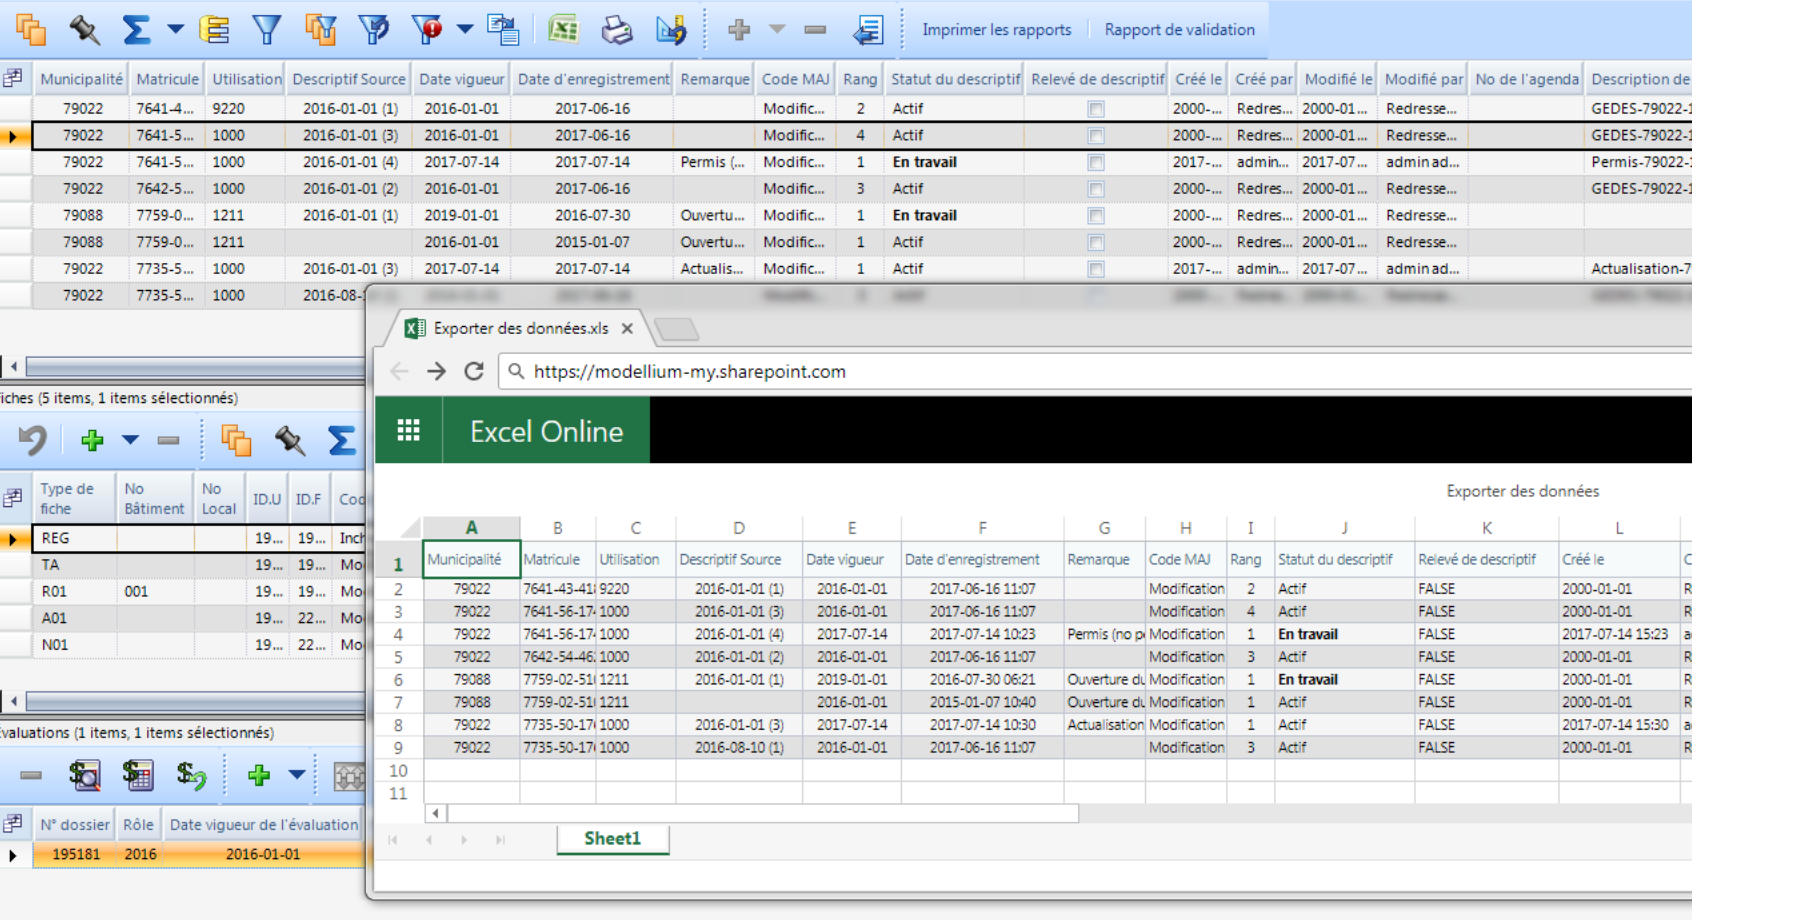Click Imprimer les rapports
1796x920 pixels.
(x=996, y=29)
